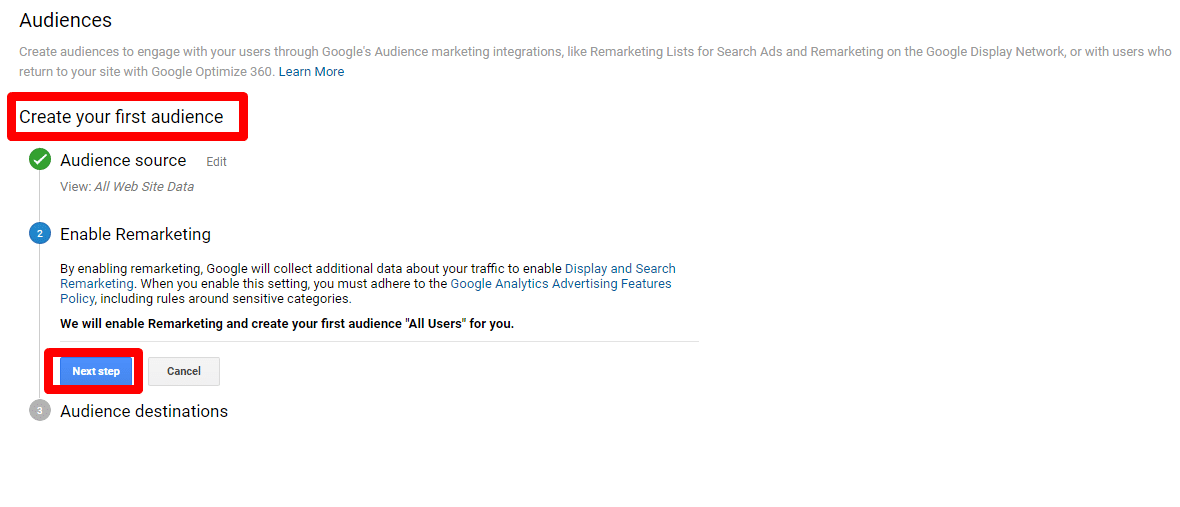
Task: Open the Display and Search Remarketing link
Action: [x=620, y=269]
